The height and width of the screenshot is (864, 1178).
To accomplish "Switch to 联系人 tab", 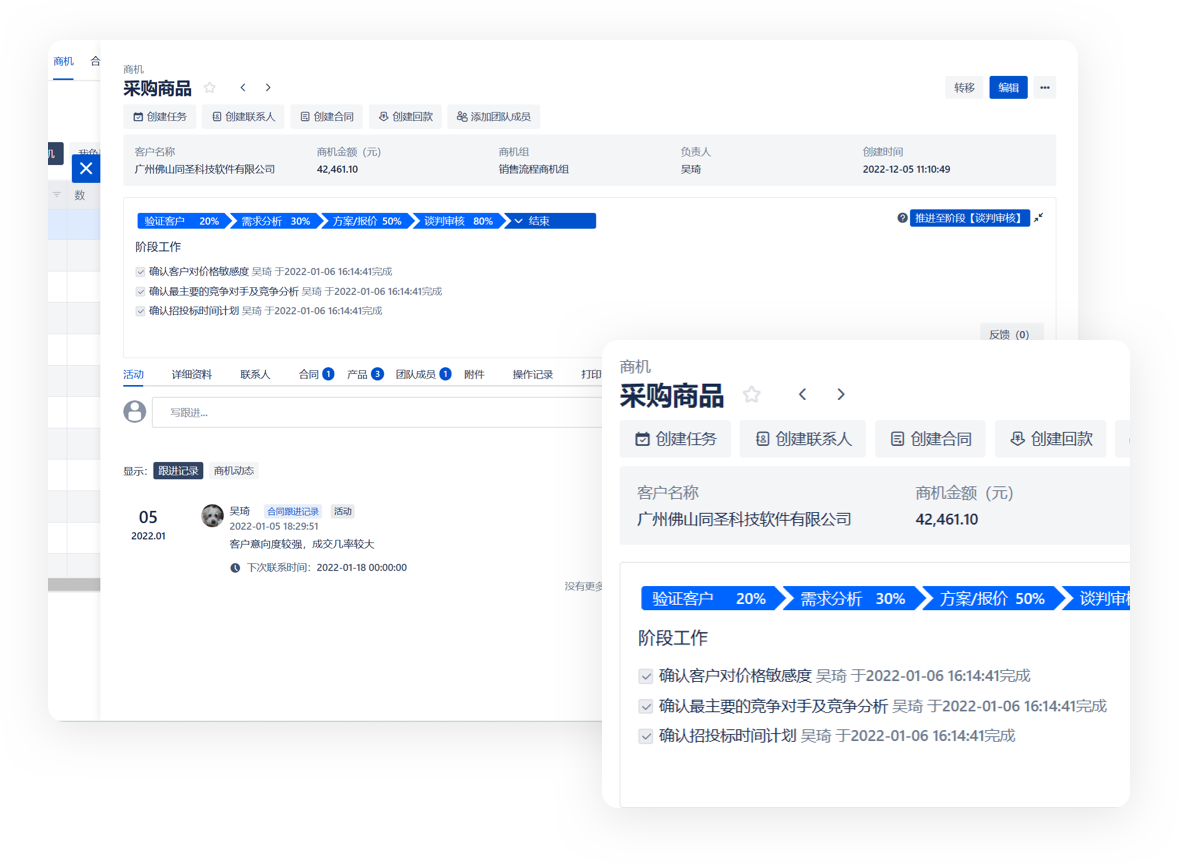I will click(x=255, y=374).
